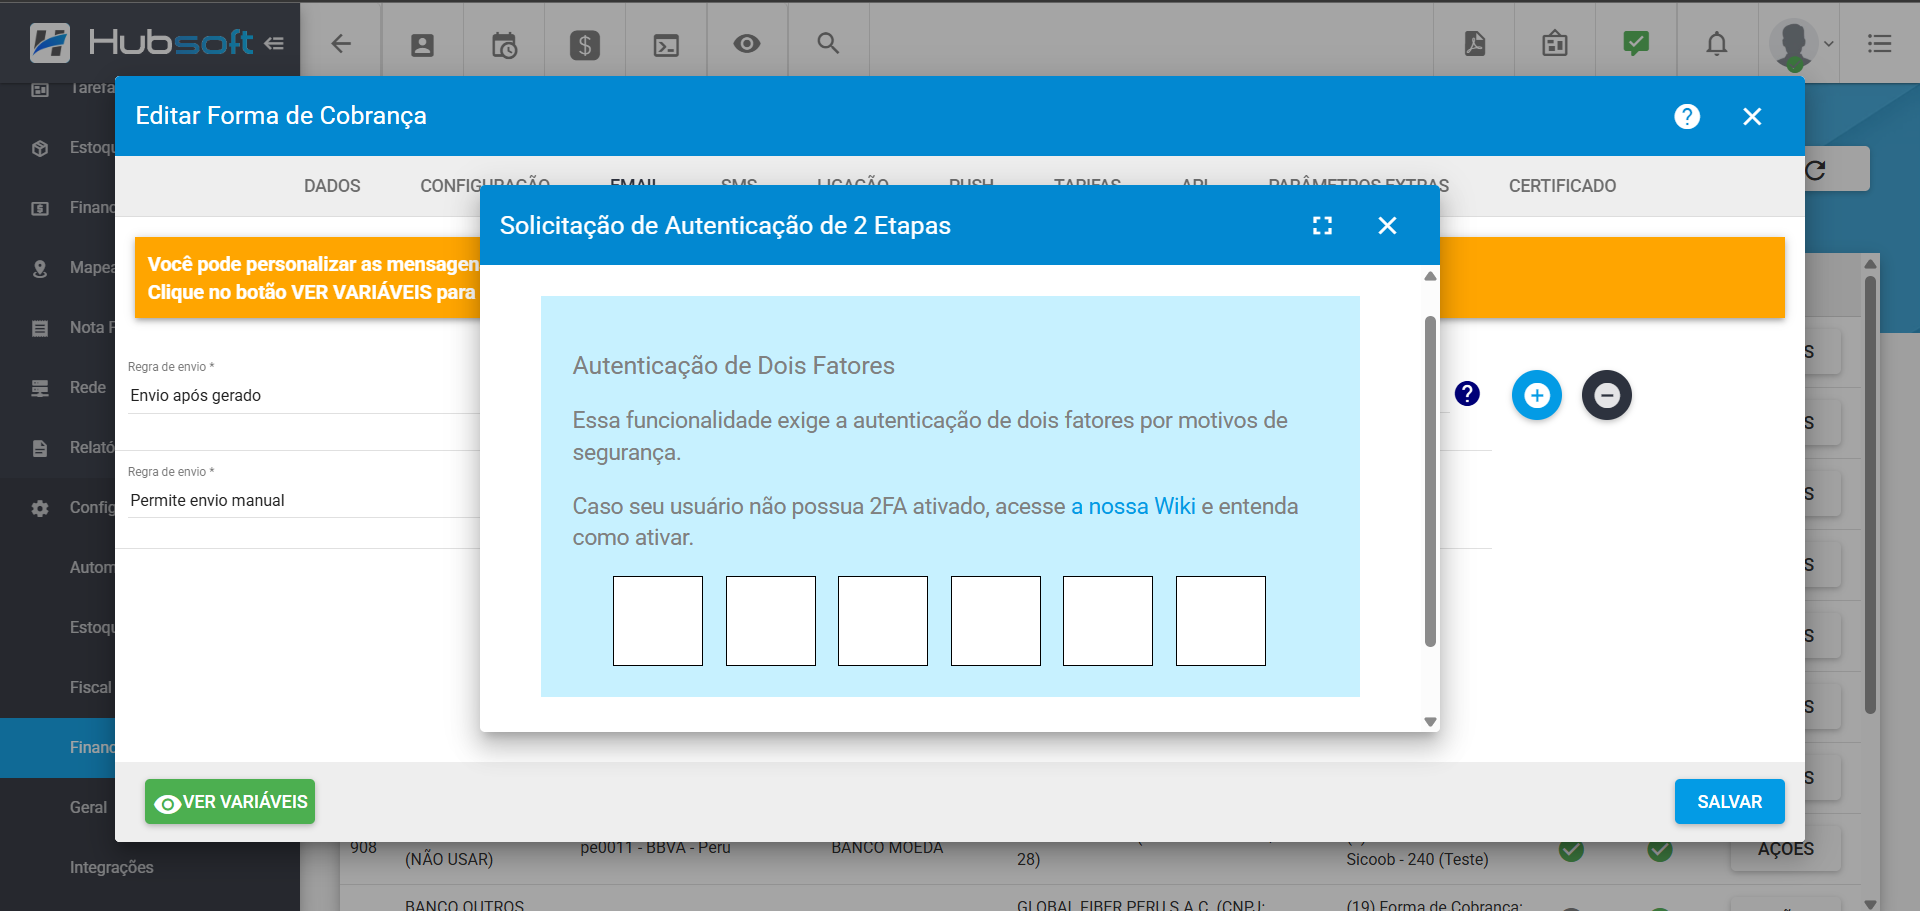The width and height of the screenshot is (1920, 911).
Task: Click the eye visibility icon in toolbar
Action: coord(746,44)
